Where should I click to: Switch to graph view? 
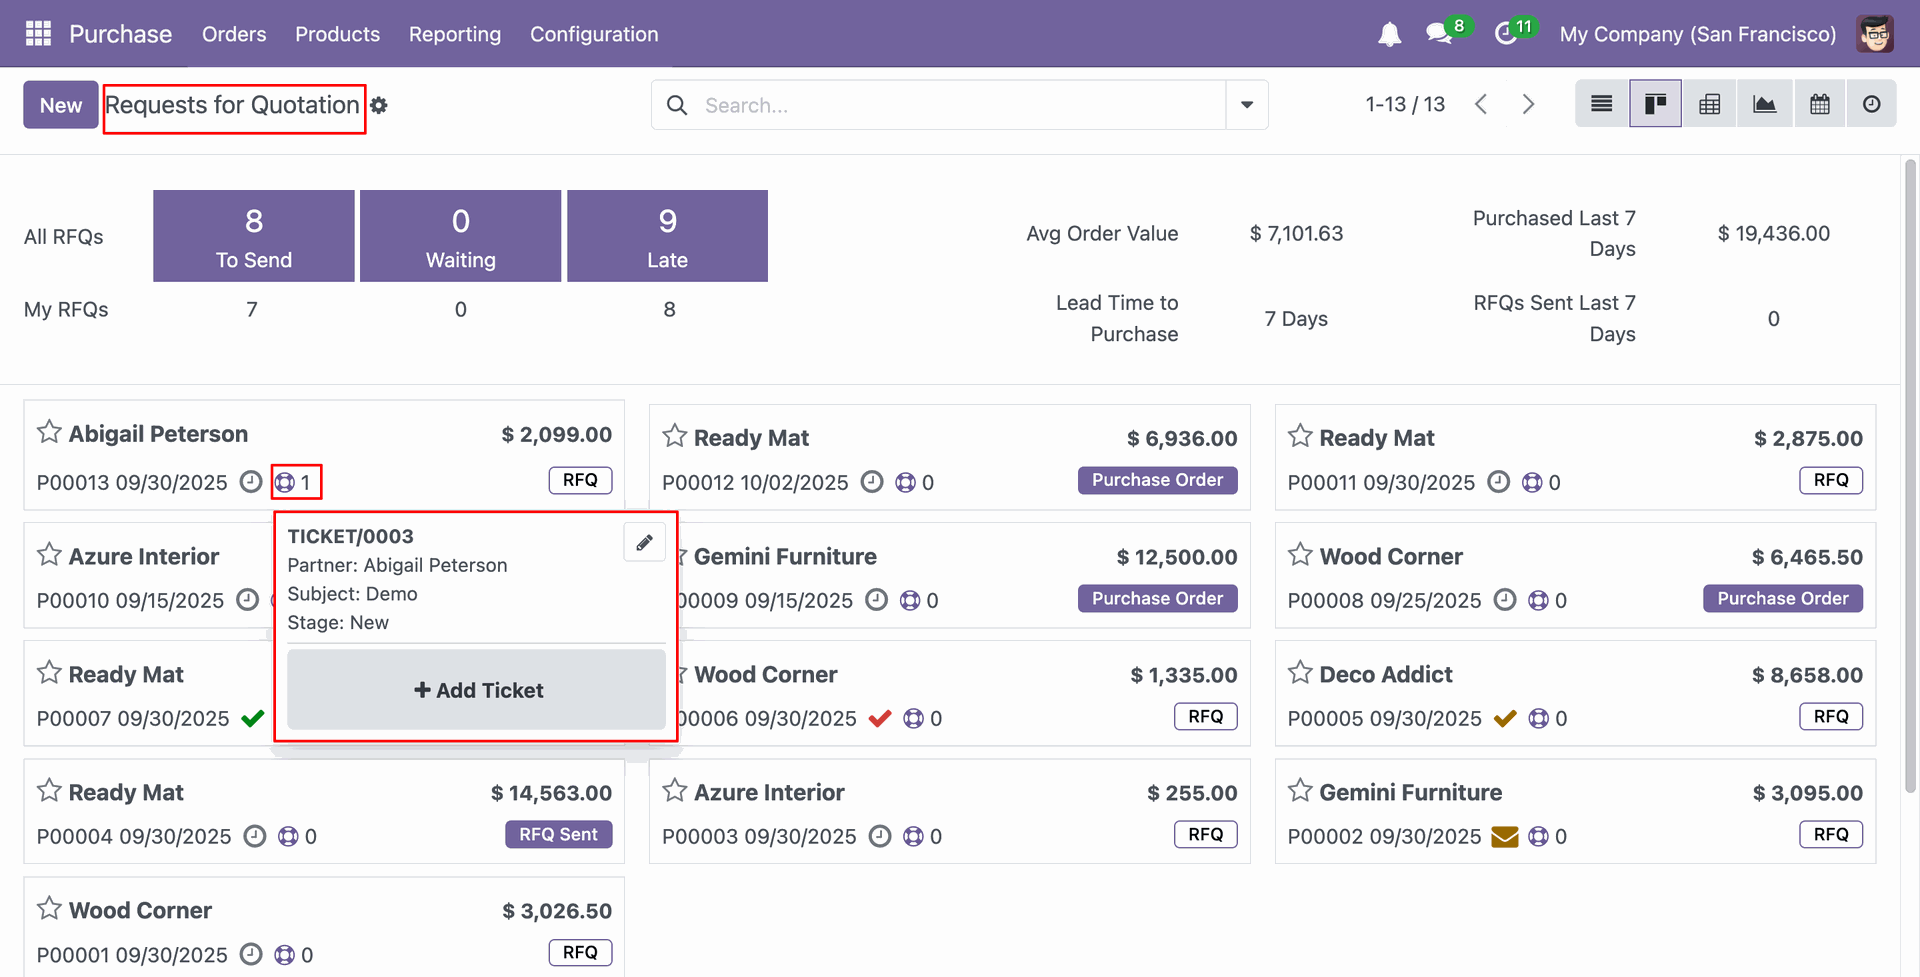(1765, 104)
